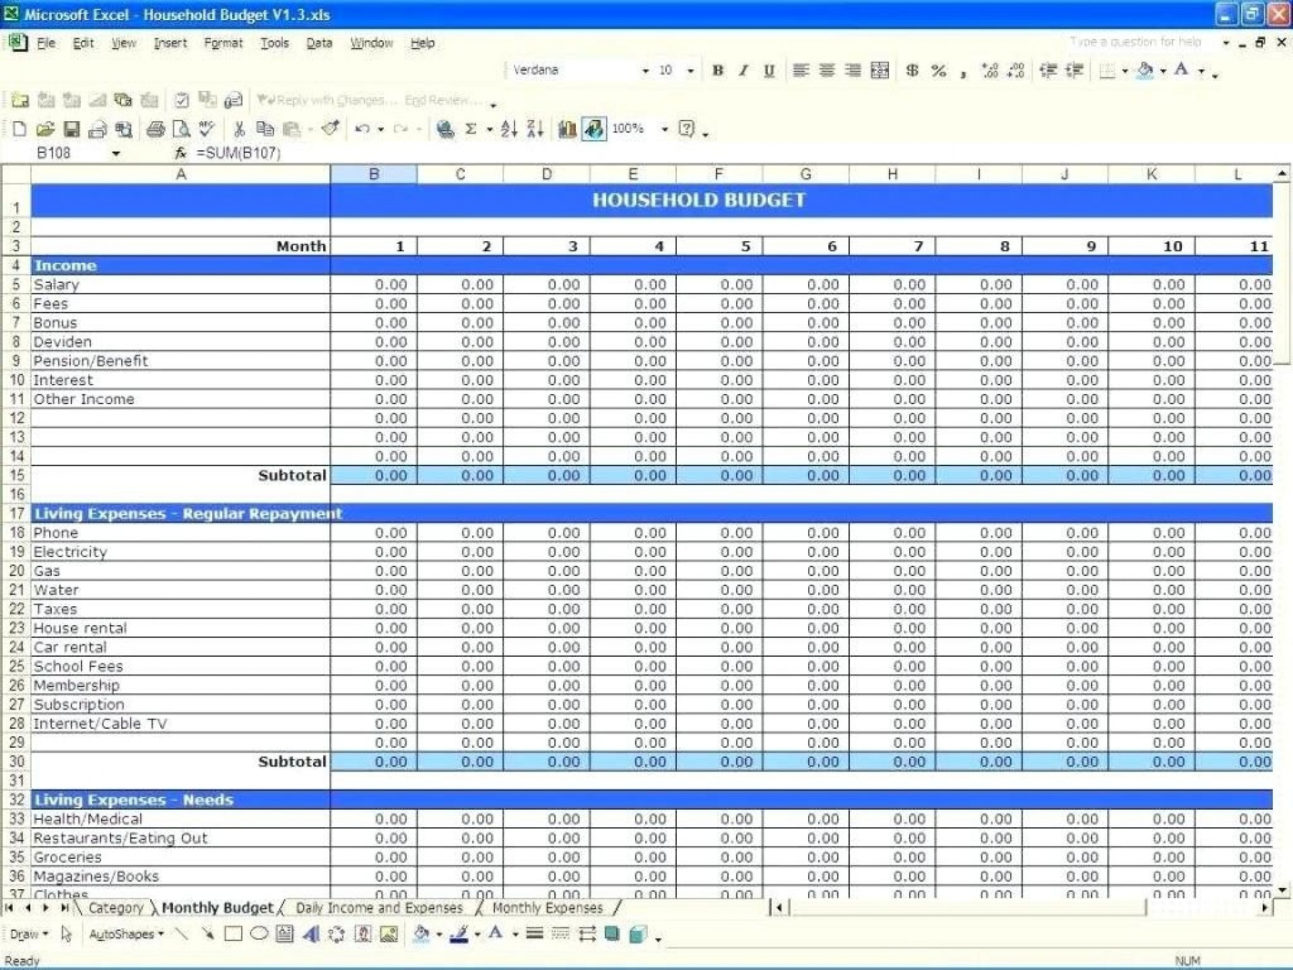Switch to the Daily Income and Expenses sheet
The width and height of the screenshot is (1293, 970).
(376, 908)
